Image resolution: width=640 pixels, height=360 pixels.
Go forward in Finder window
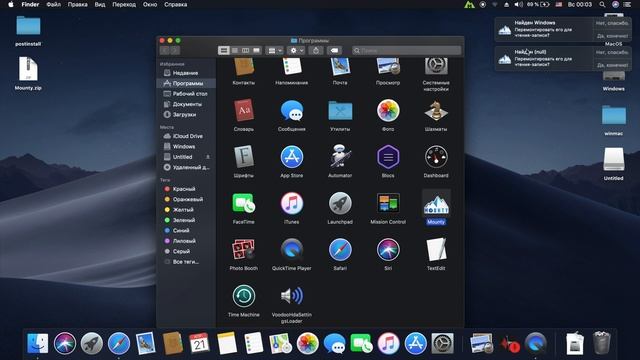point(175,50)
